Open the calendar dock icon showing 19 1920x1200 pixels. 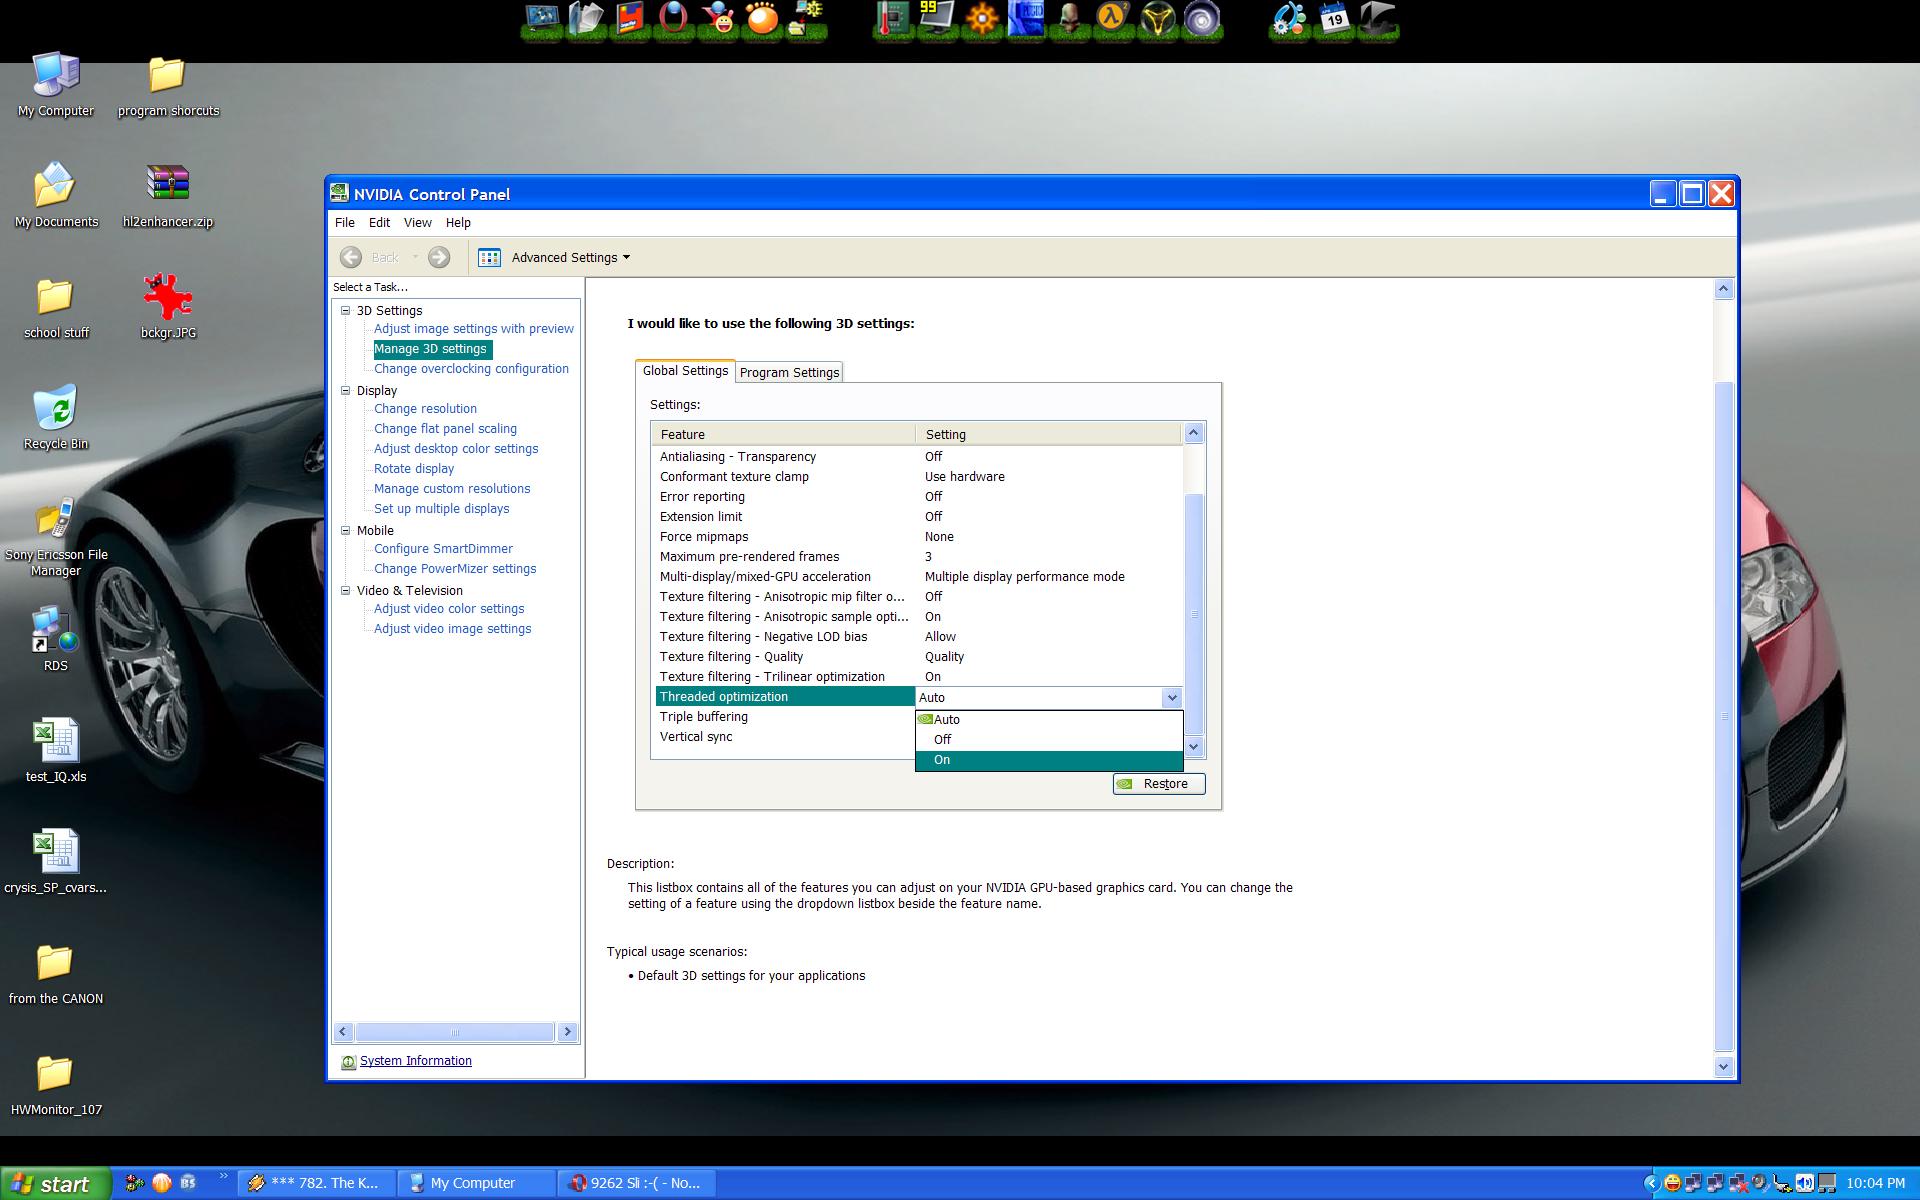(1334, 19)
